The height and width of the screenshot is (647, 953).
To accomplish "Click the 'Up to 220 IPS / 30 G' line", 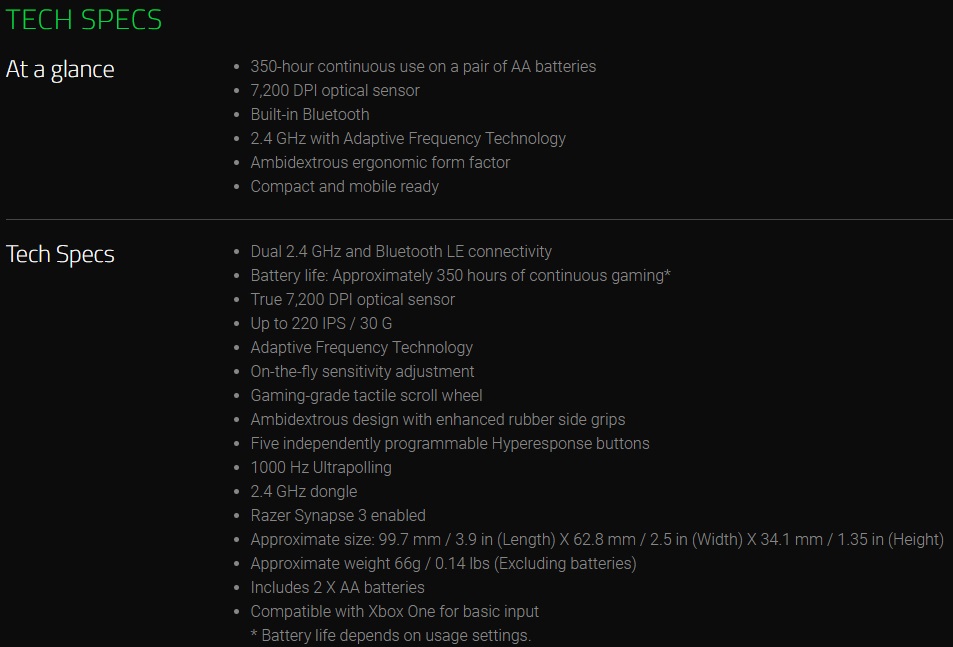I will 321,323.
